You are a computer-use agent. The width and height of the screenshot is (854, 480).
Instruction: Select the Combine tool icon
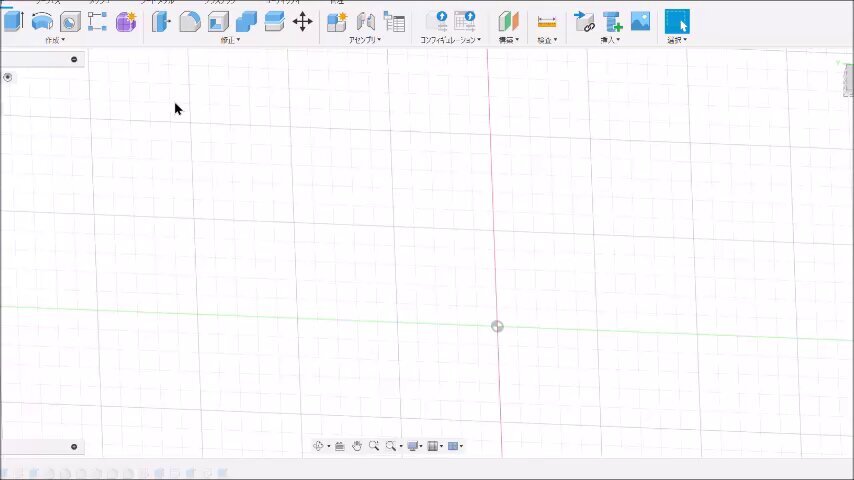246,22
